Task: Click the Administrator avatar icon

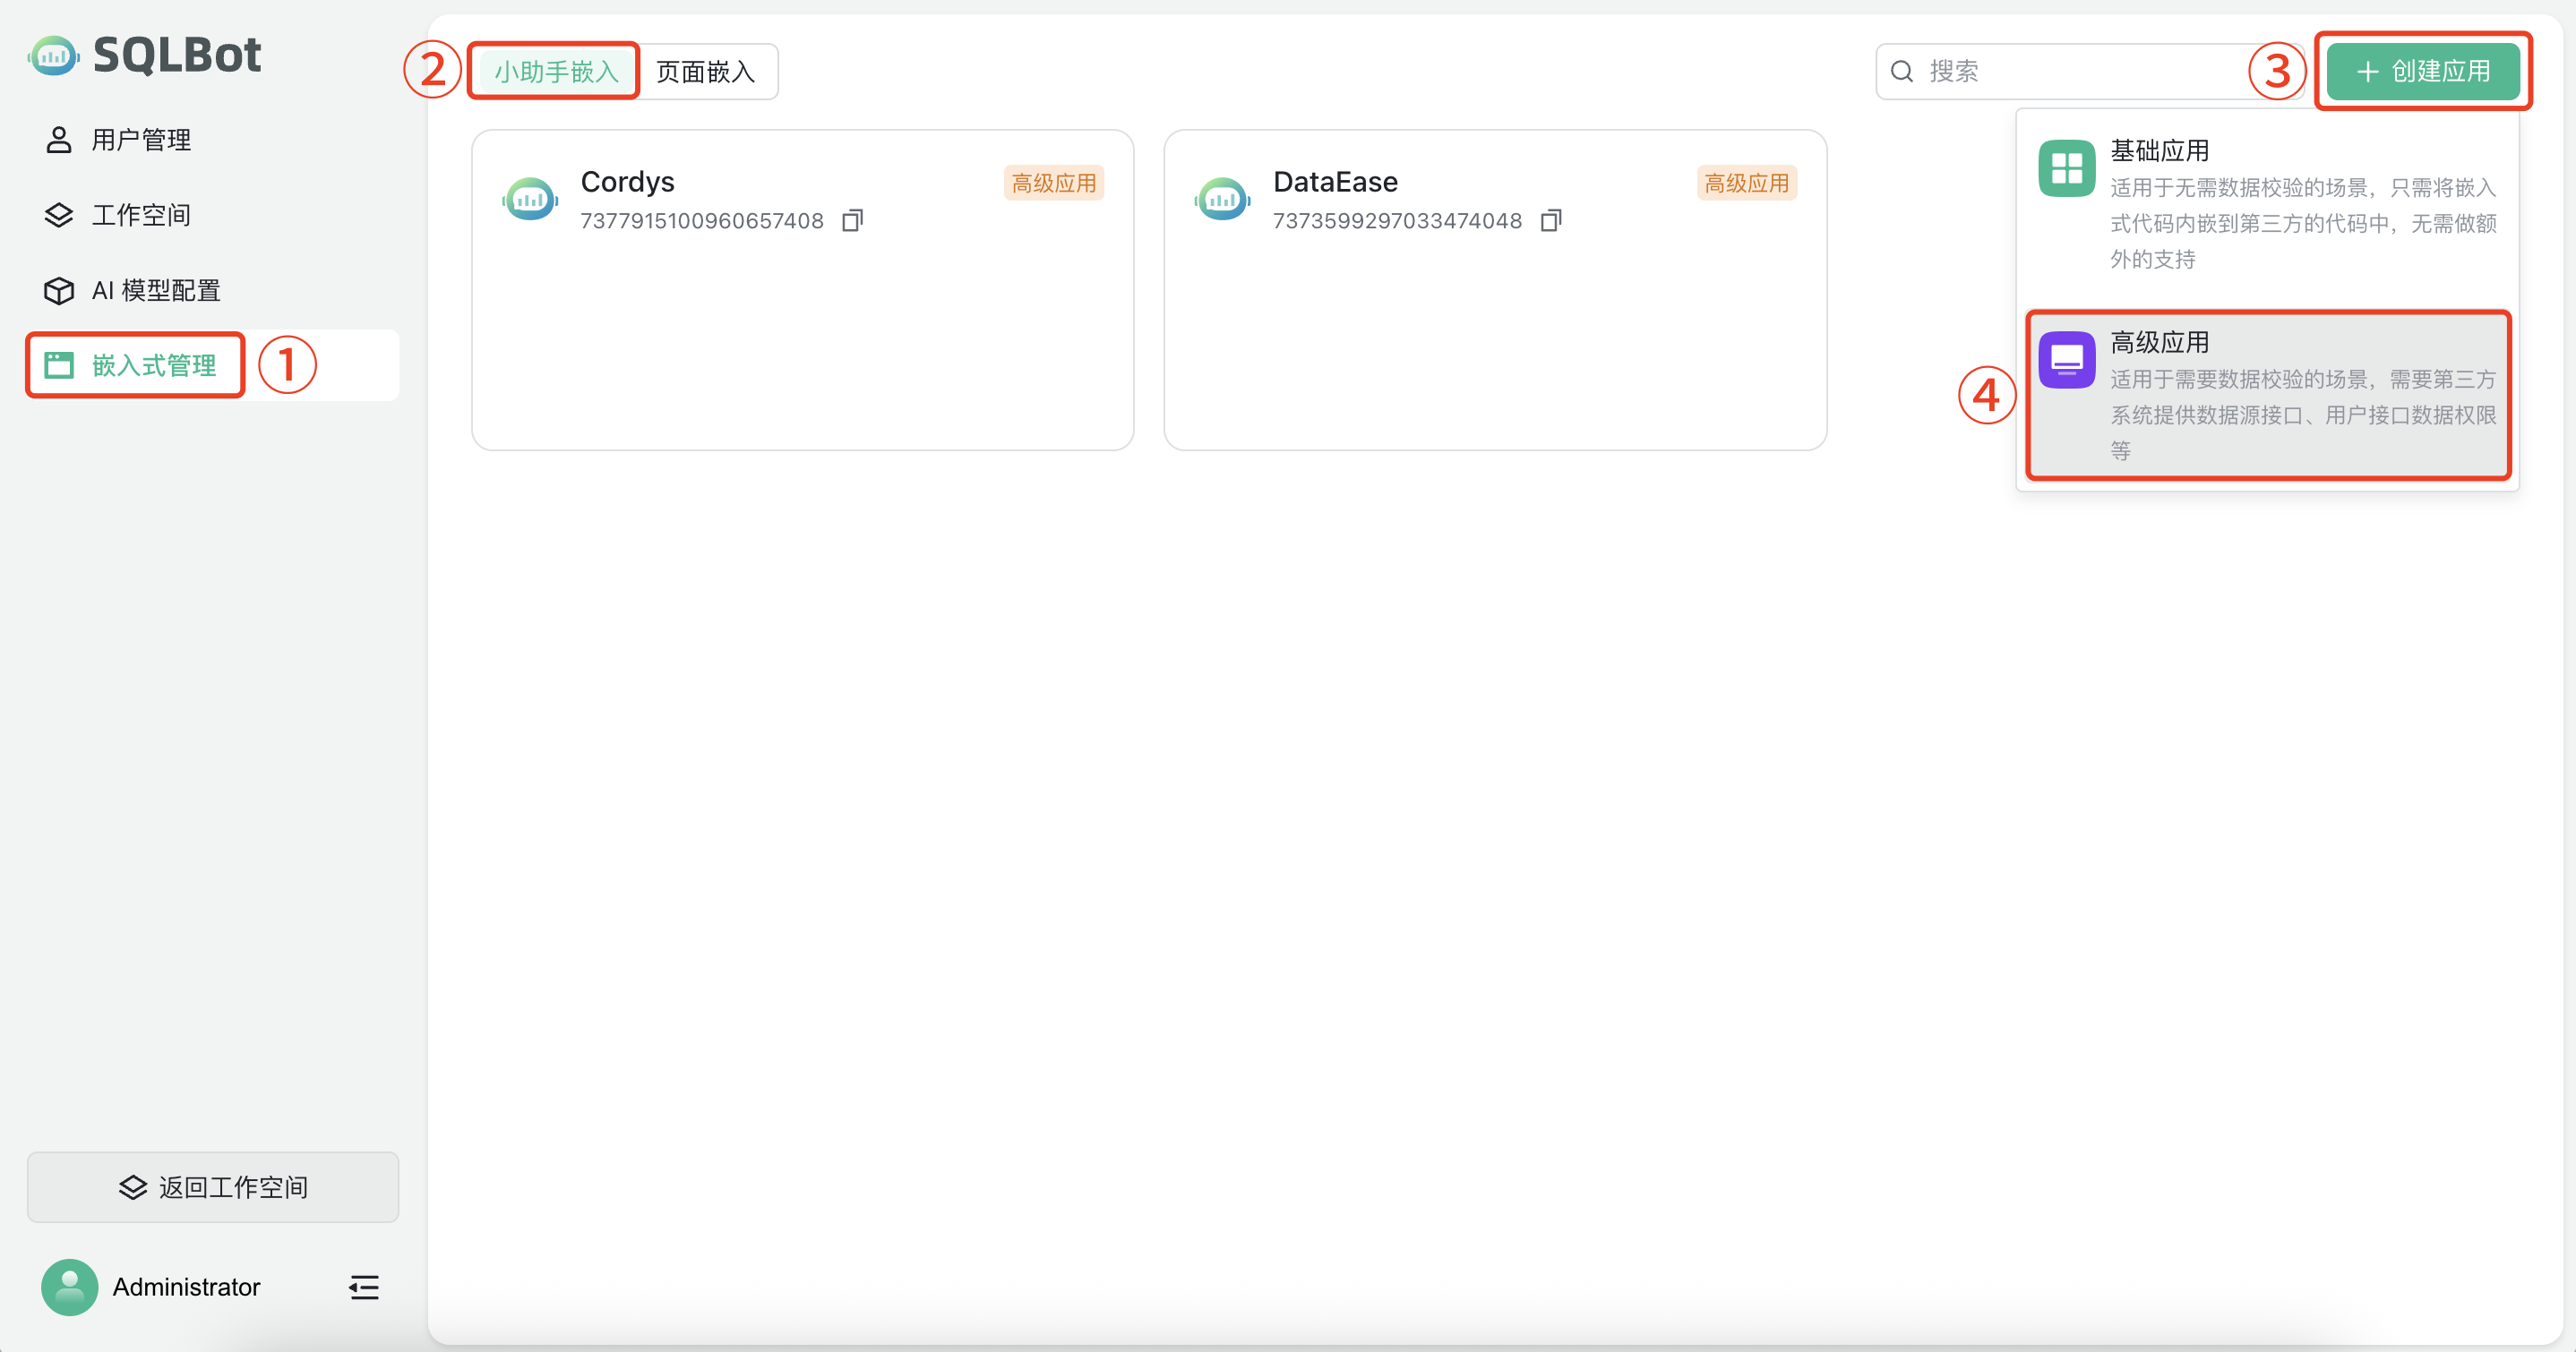Action: tap(69, 1287)
